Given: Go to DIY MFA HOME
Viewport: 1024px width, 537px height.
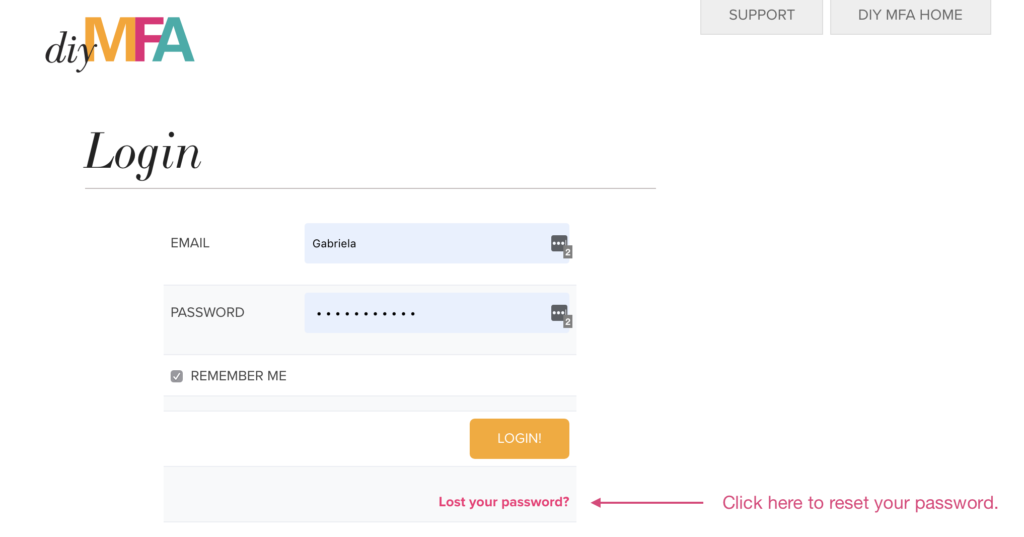Looking at the screenshot, I should point(910,16).
